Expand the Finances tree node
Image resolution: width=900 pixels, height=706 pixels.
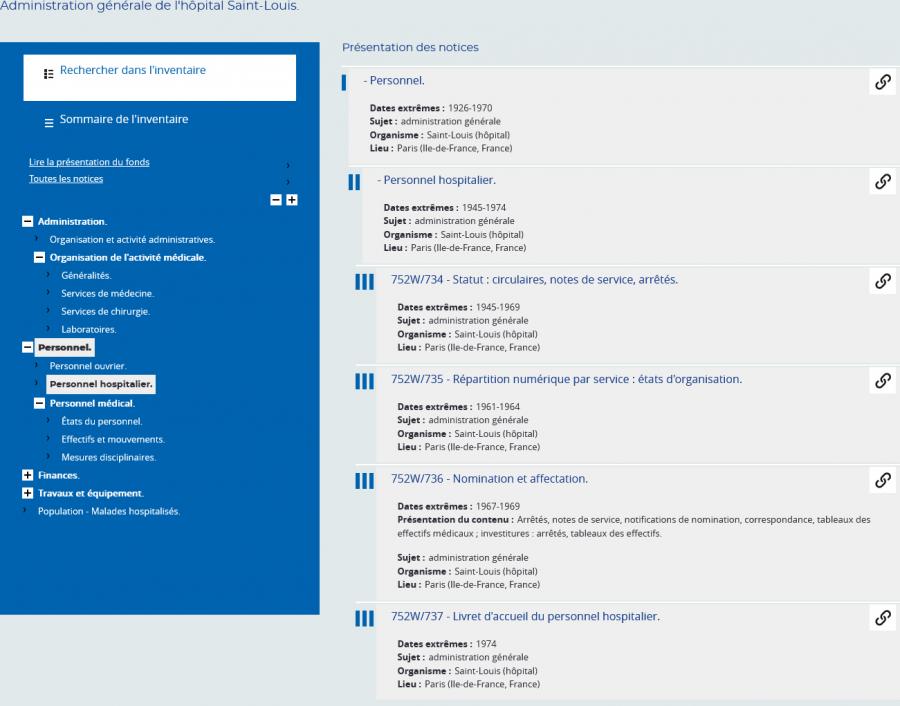coord(28,475)
